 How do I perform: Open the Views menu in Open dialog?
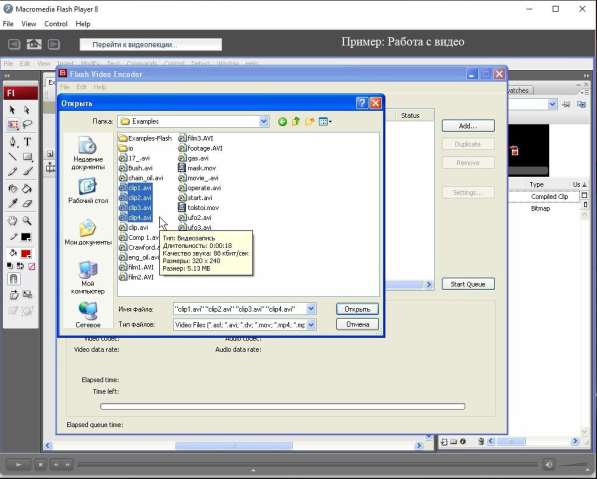pyautogui.click(x=325, y=122)
